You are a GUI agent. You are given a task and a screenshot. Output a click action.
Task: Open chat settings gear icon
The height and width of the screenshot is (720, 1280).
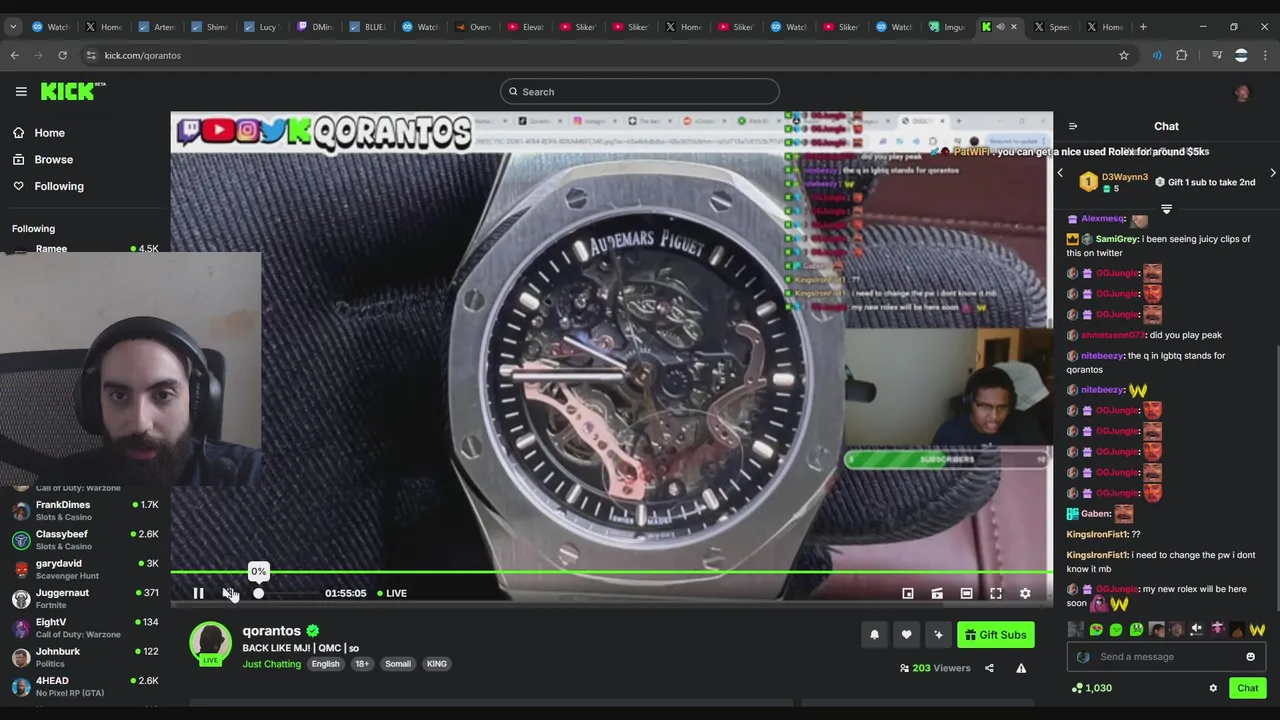pos(1213,688)
